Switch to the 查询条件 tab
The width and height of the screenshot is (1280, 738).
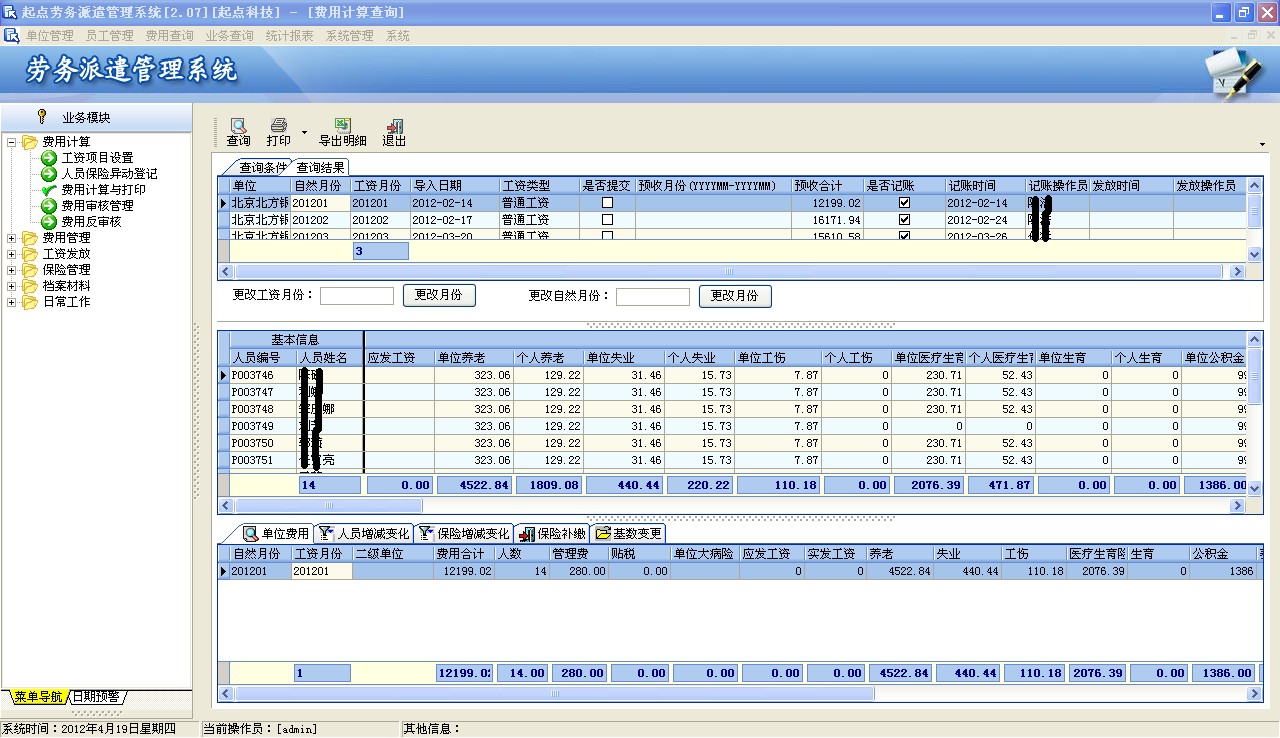pyautogui.click(x=260, y=168)
